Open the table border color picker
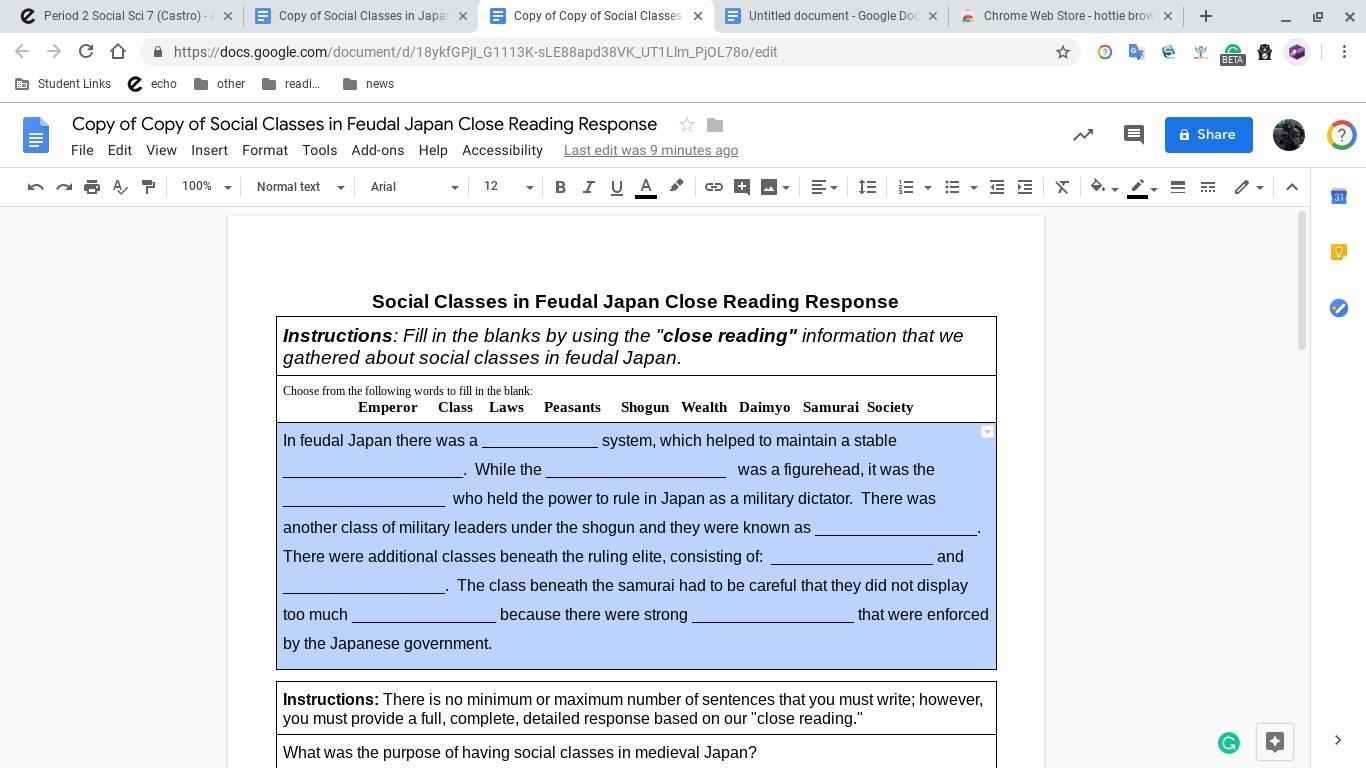The width and height of the screenshot is (1366, 768). pos(1142,187)
